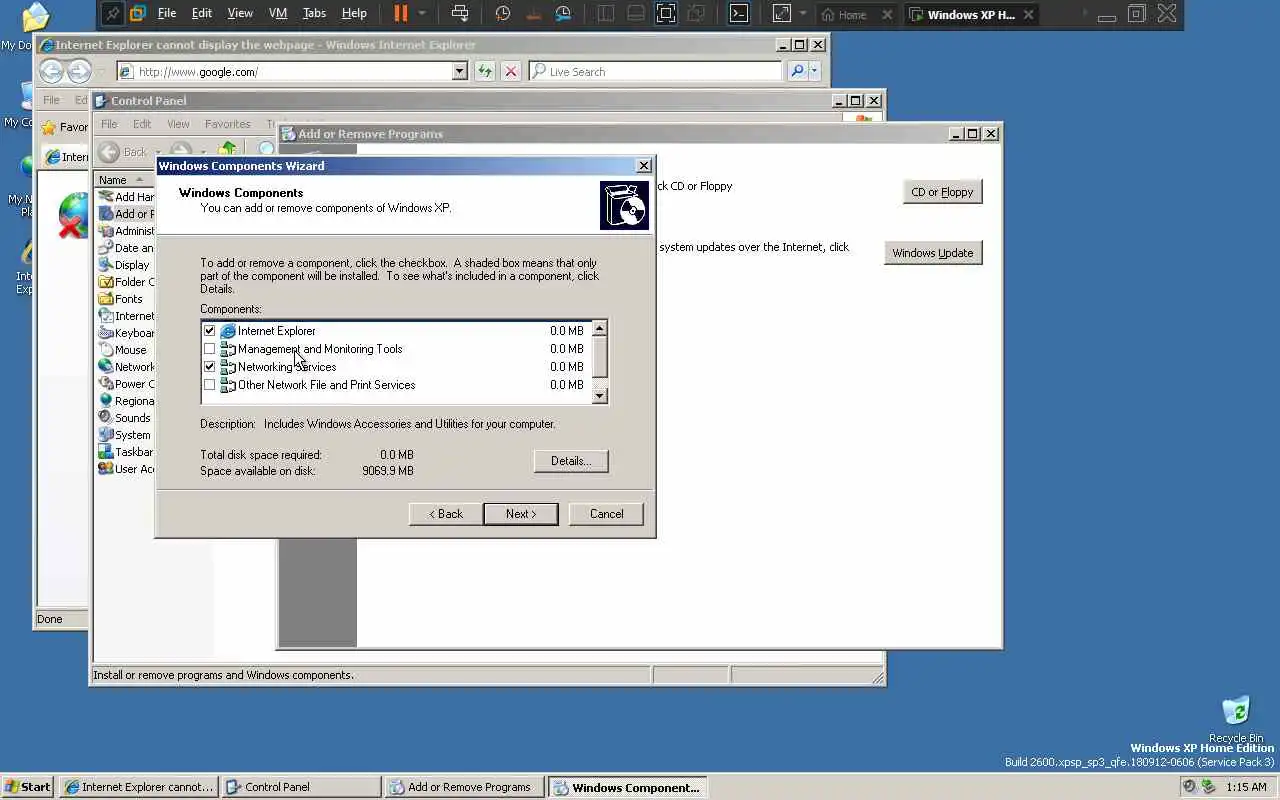Viewport: 1280px width, 800px height.
Task: Pause the virtual machine
Action: [x=401, y=13]
